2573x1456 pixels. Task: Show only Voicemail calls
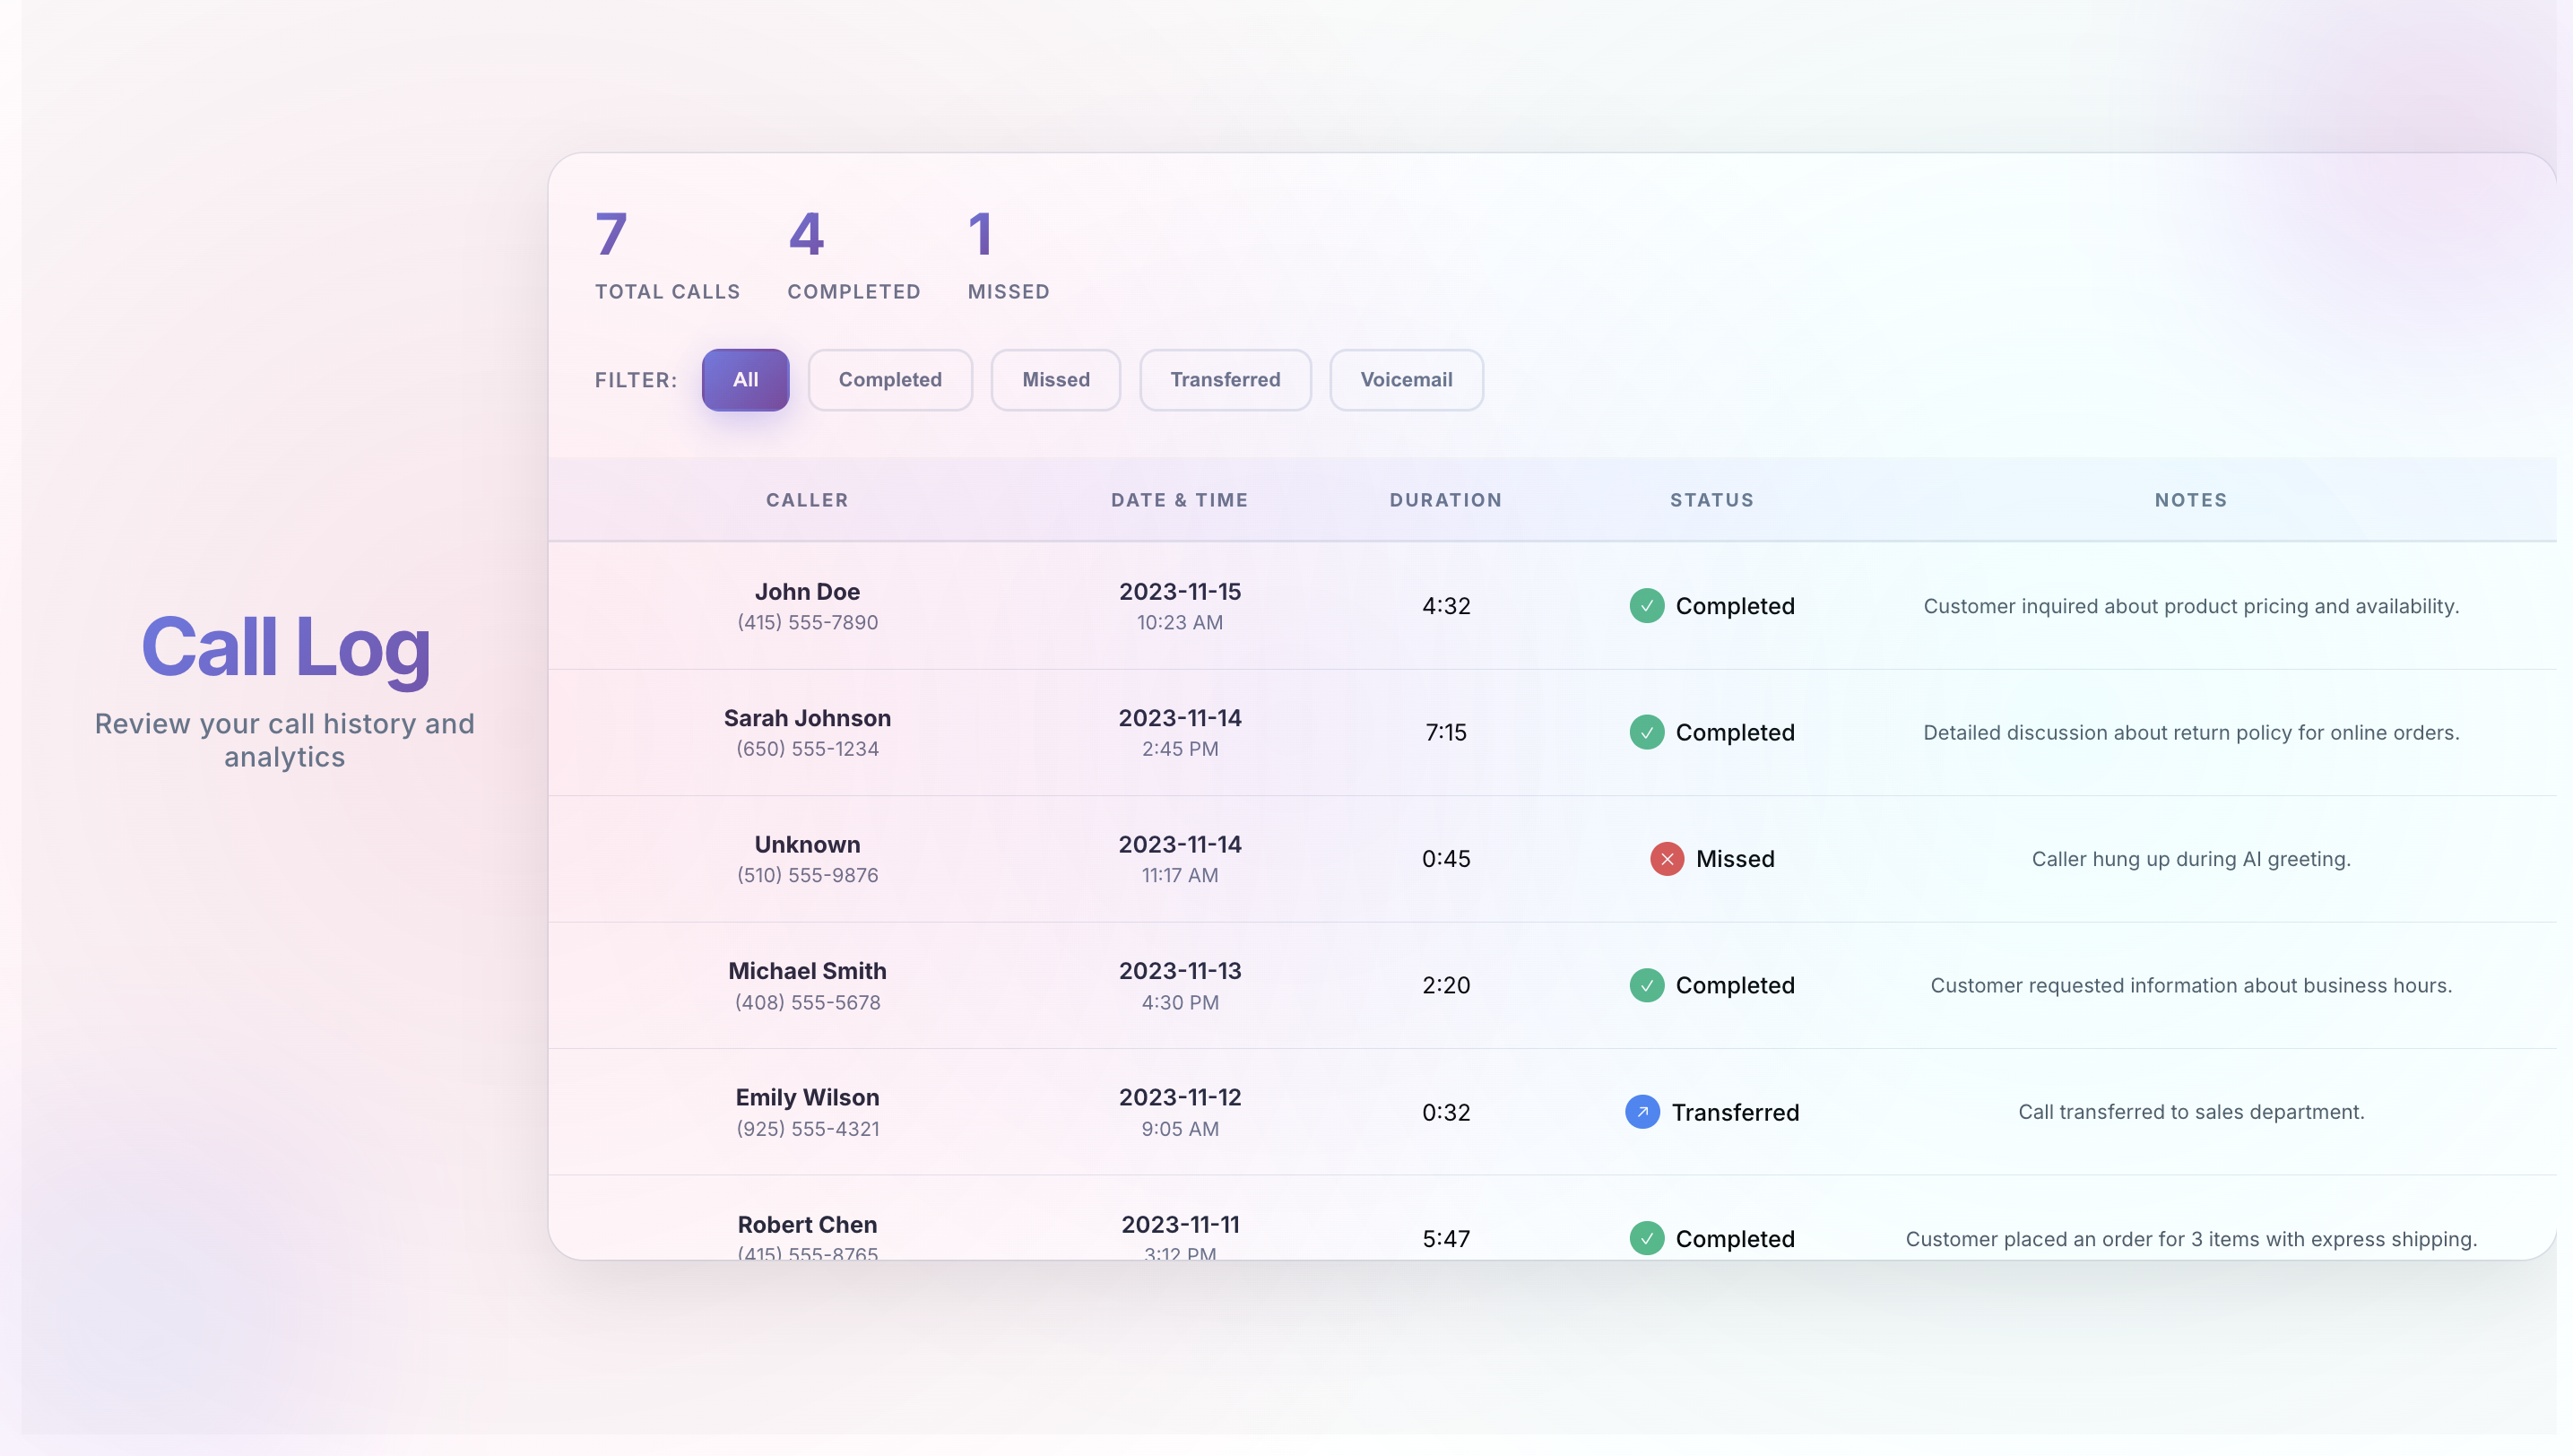1405,380
